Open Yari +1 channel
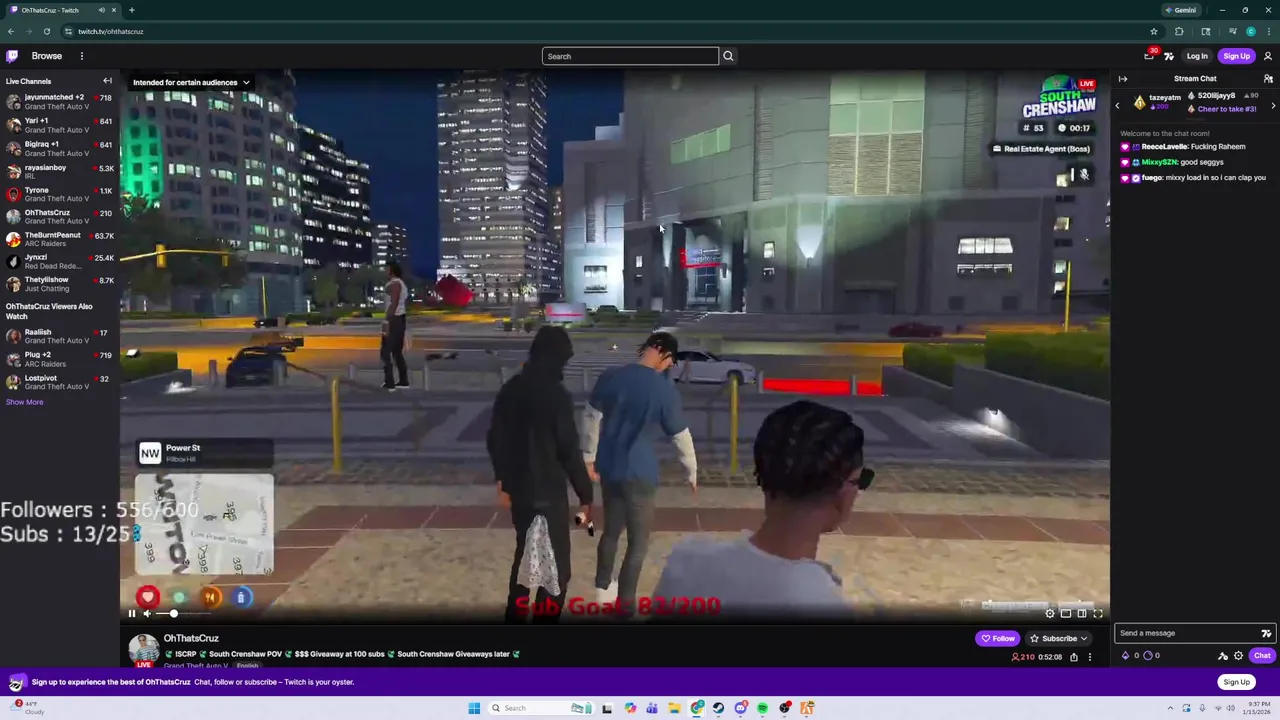 (59, 125)
